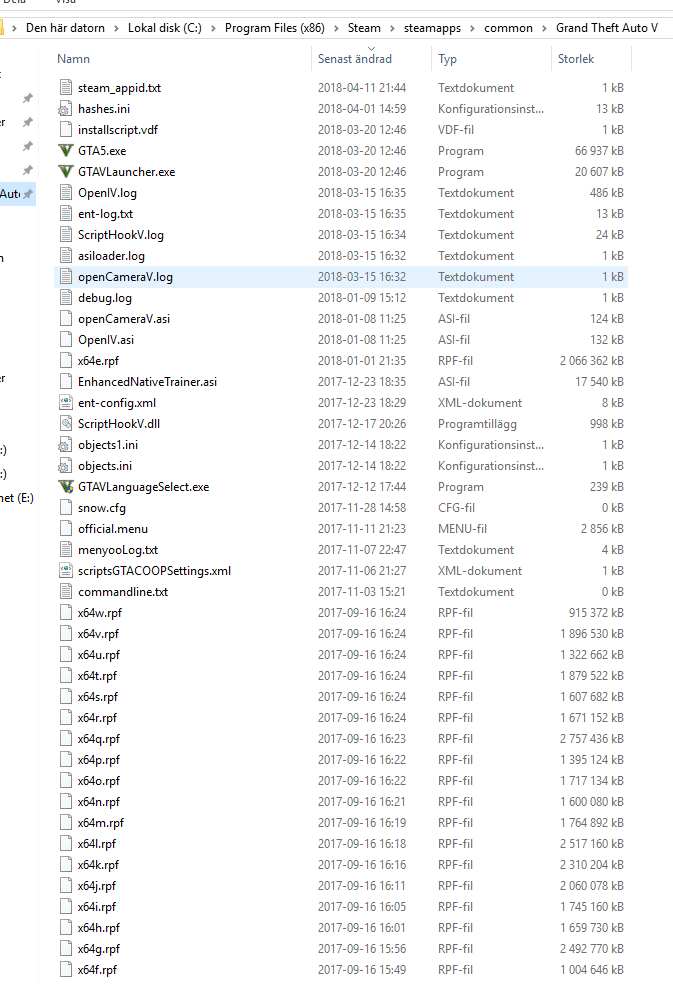The image size is (673, 1000).
Task: Click the objects.ini file icon
Action: coord(65,466)
